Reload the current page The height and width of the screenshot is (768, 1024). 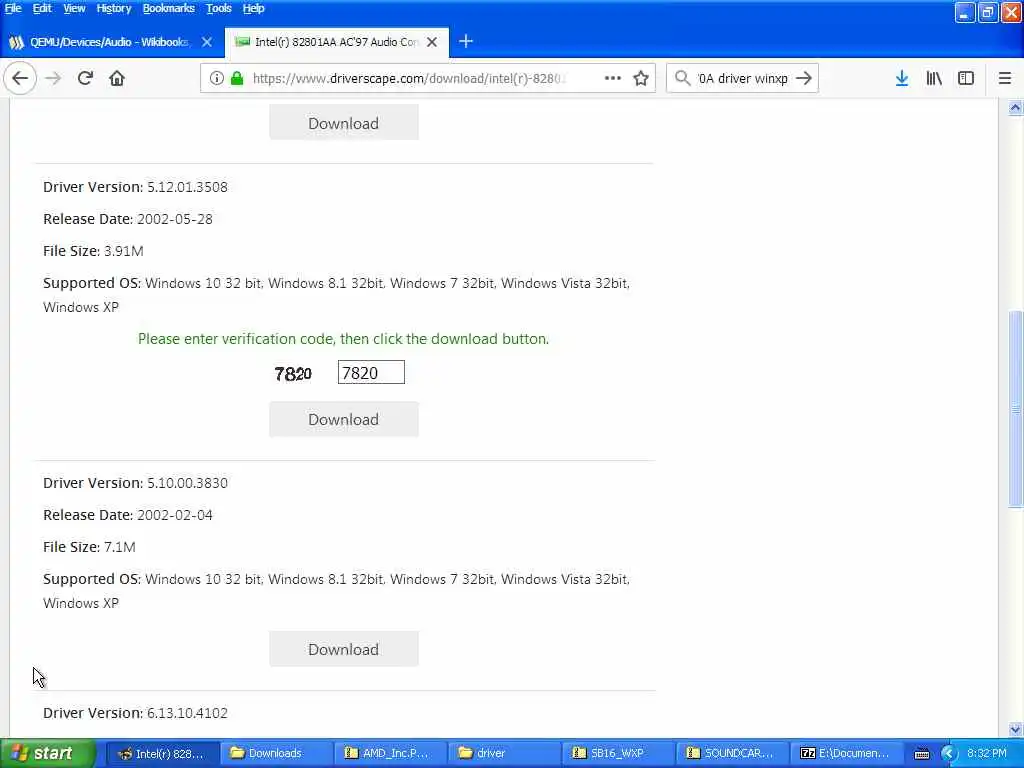(85, 78)
